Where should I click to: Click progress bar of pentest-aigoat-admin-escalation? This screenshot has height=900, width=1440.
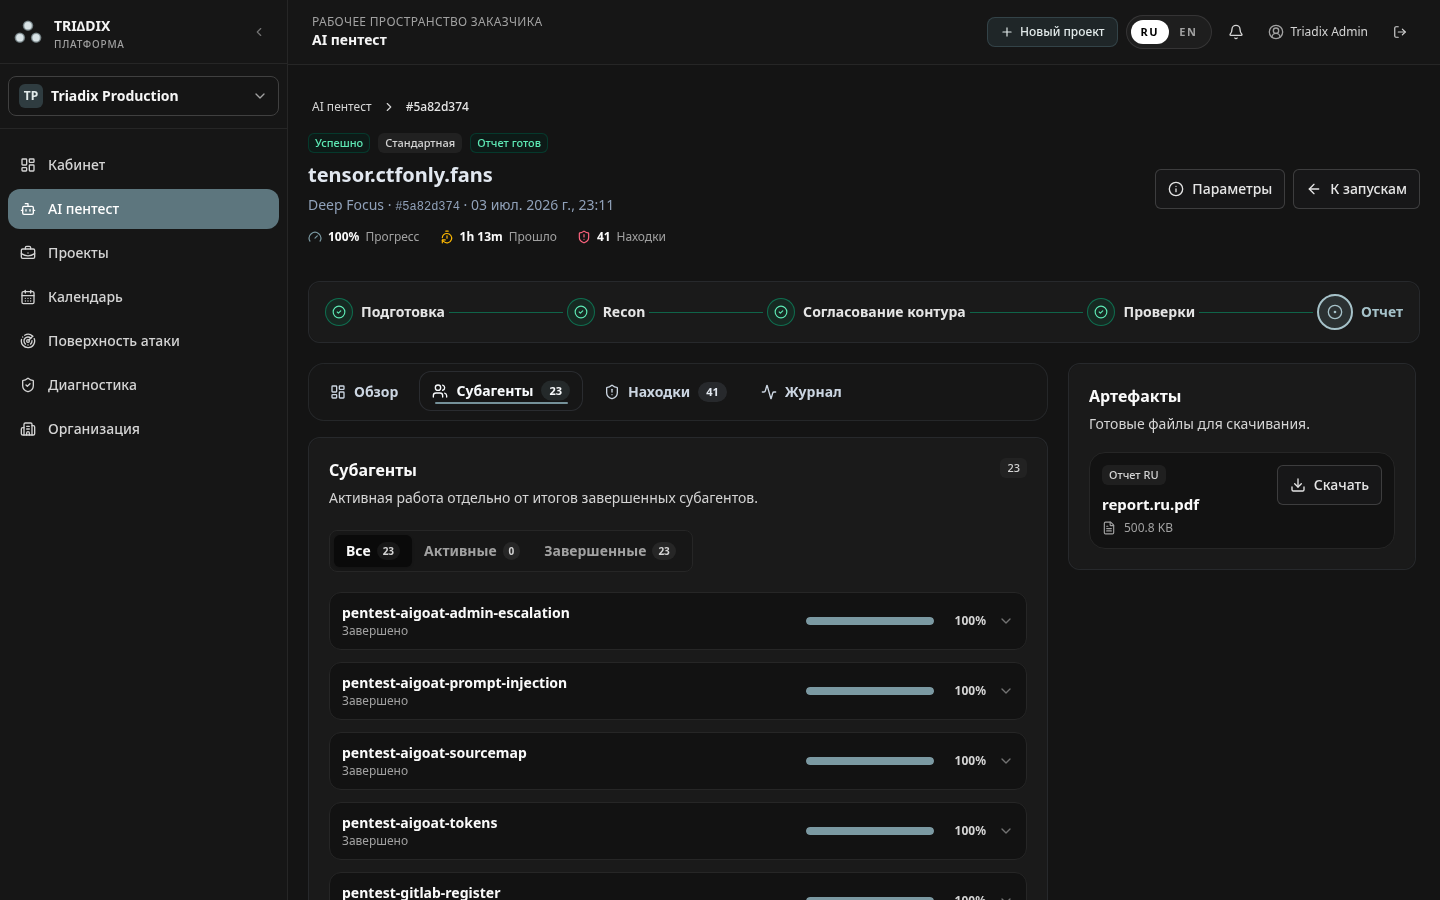(870, 621)
